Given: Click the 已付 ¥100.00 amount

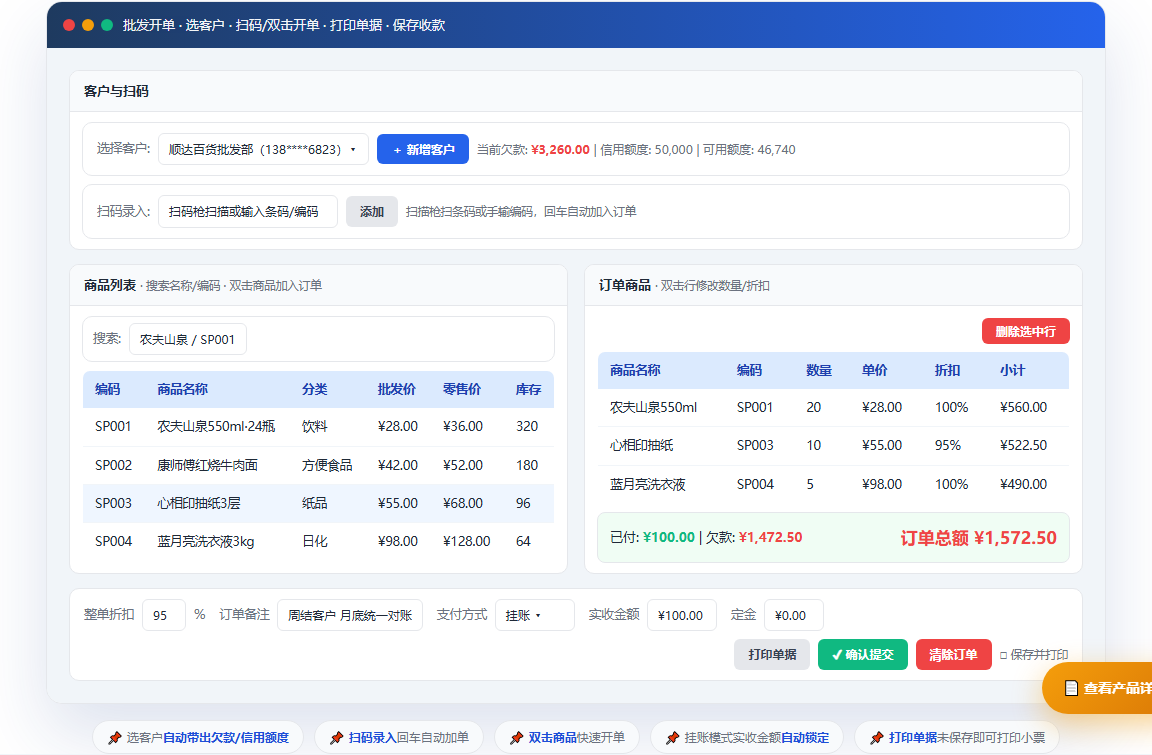Looking at the screenshot, I should (x=669, y=538).
